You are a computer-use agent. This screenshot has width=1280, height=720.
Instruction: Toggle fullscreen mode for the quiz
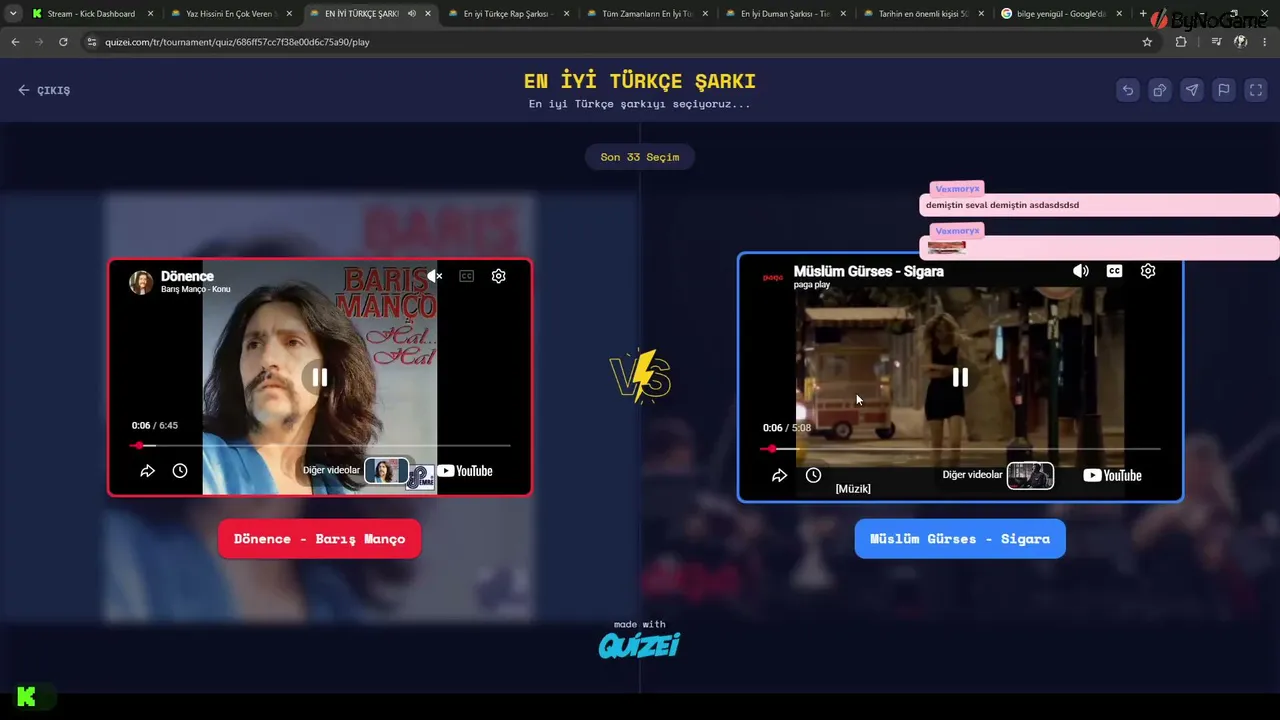coord(1256,90)
